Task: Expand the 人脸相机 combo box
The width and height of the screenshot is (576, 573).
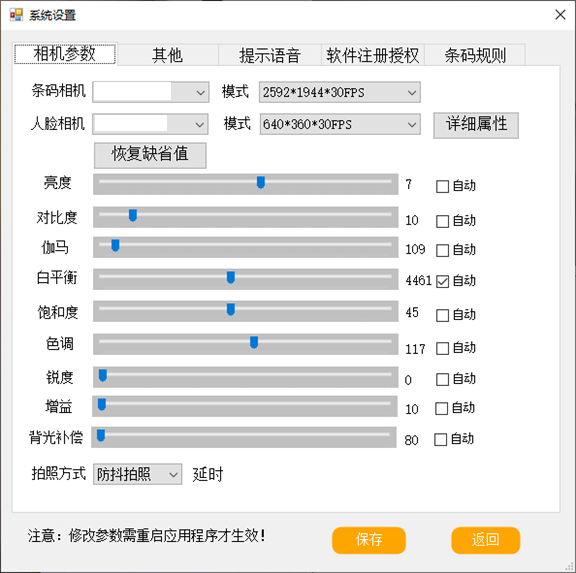Action: click(x=150, y=124)
